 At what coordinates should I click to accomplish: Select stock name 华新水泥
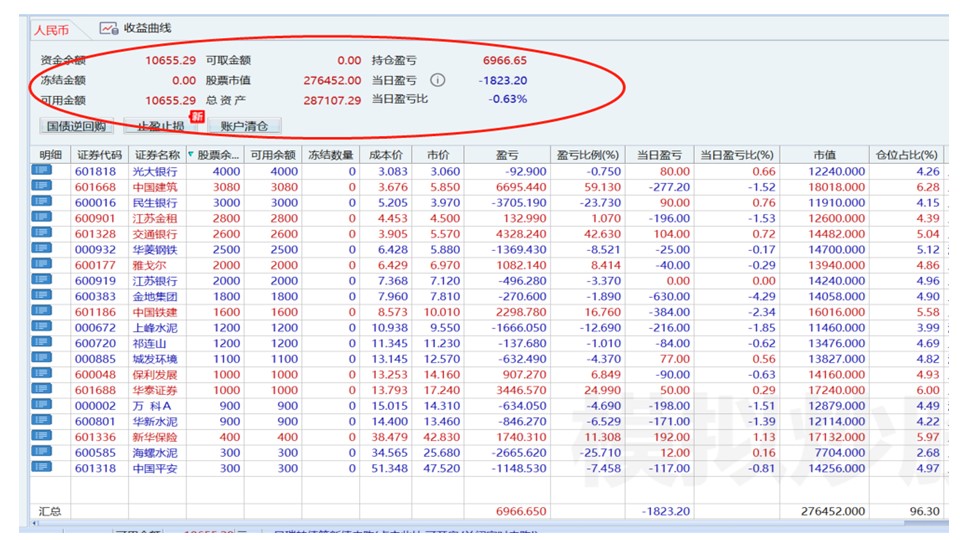pyautogui.click(x=155, y=421)
